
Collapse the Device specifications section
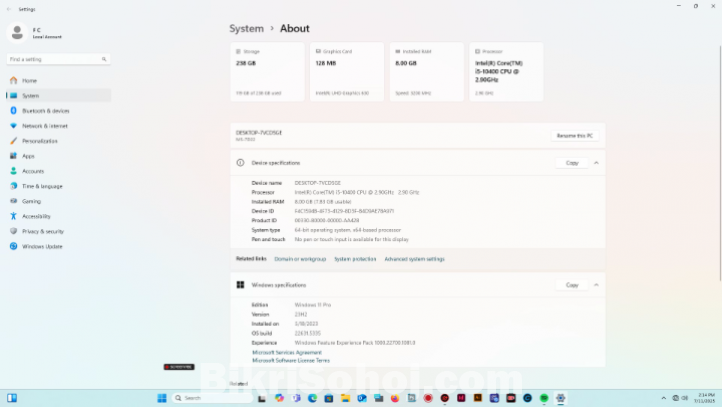(596, 162)
